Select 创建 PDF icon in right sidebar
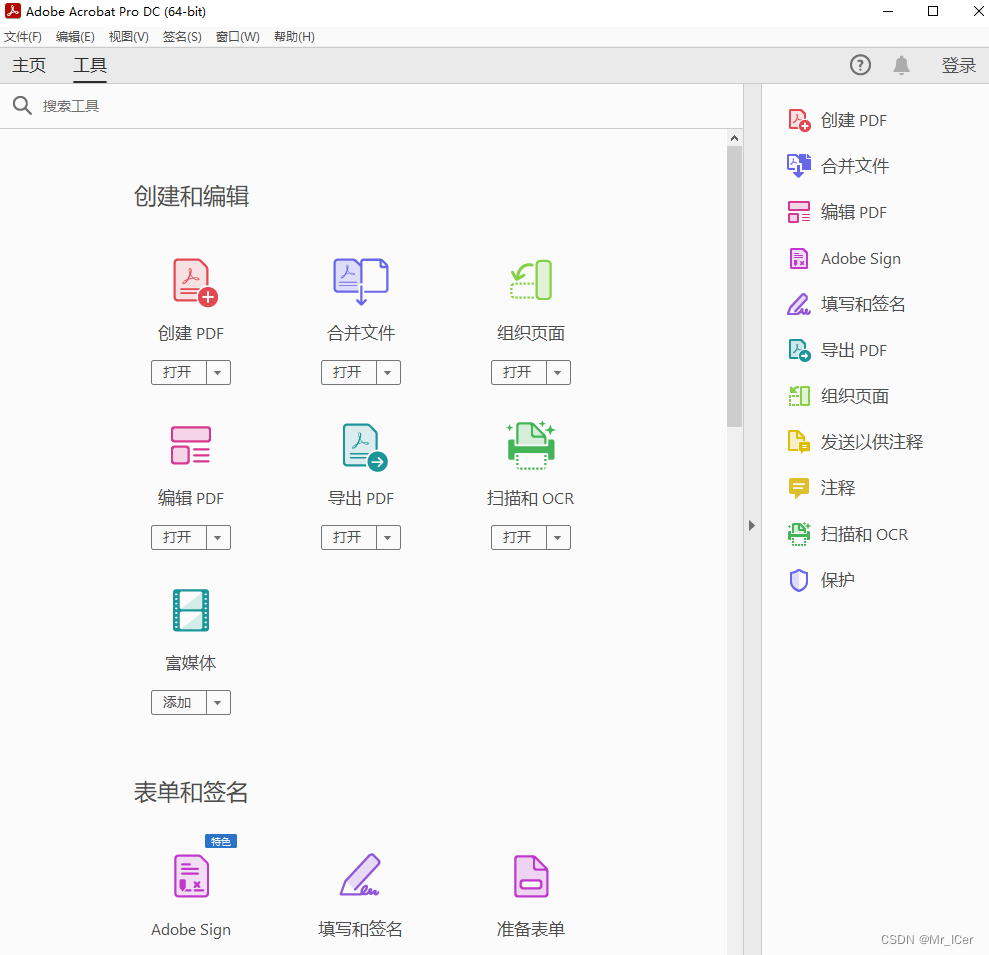Screen dimensions: 989x955 (x=799, y=120)
